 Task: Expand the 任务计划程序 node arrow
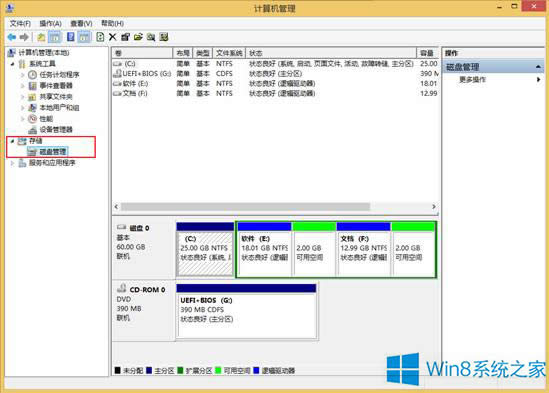point(22,75)
